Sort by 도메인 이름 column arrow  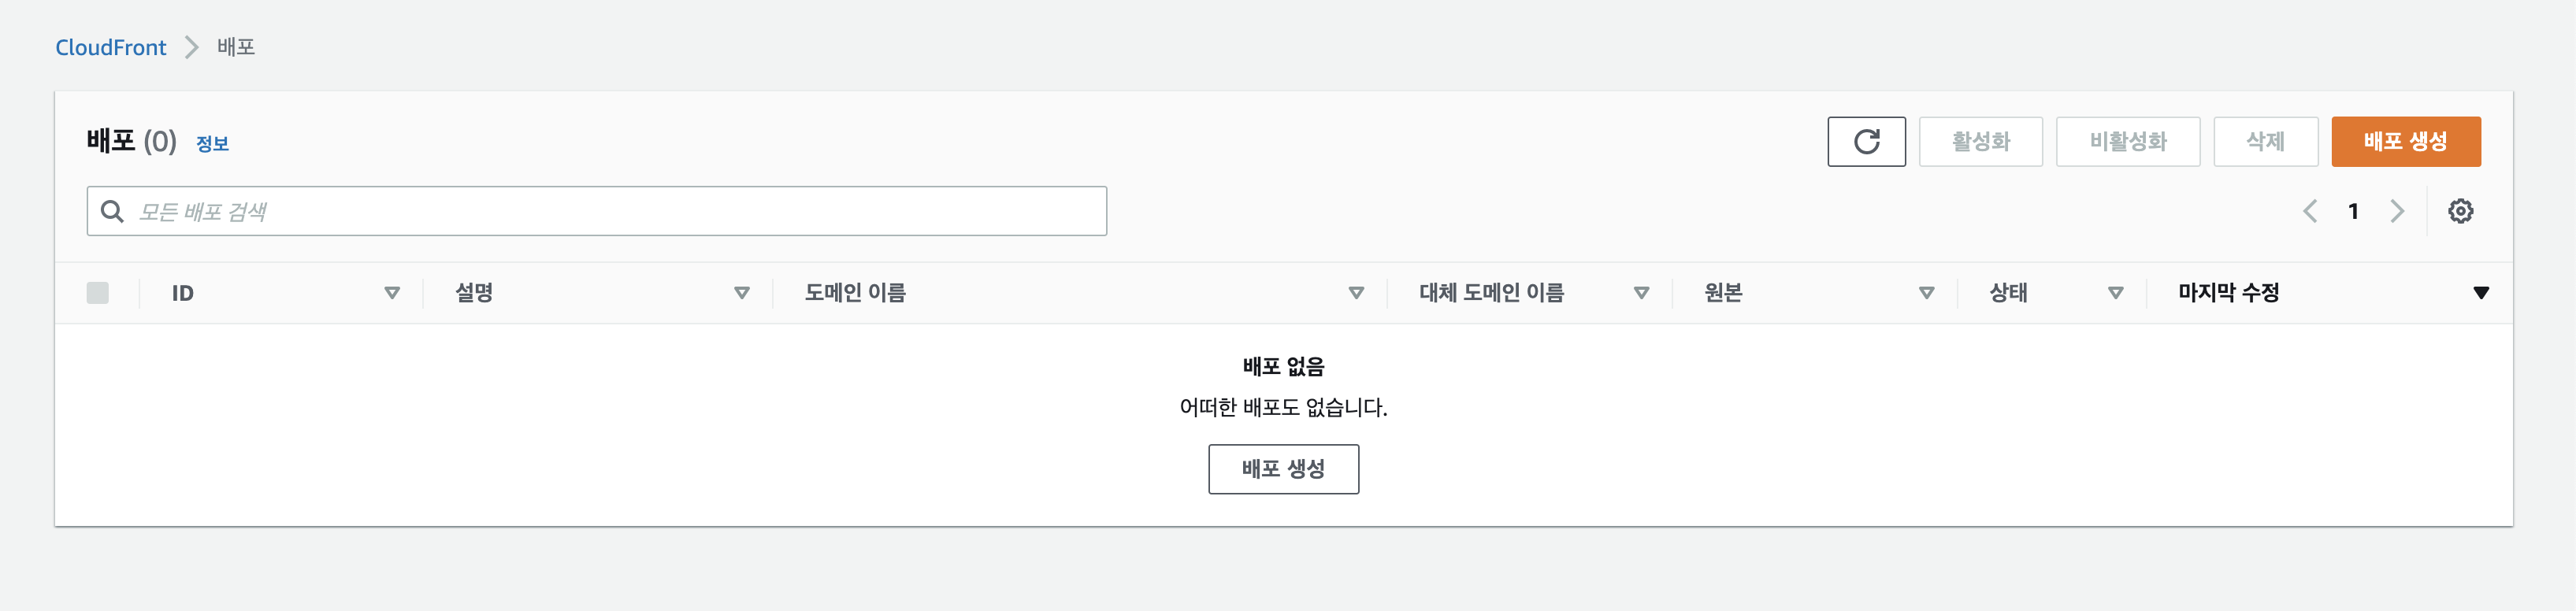tap(1356, 293)
